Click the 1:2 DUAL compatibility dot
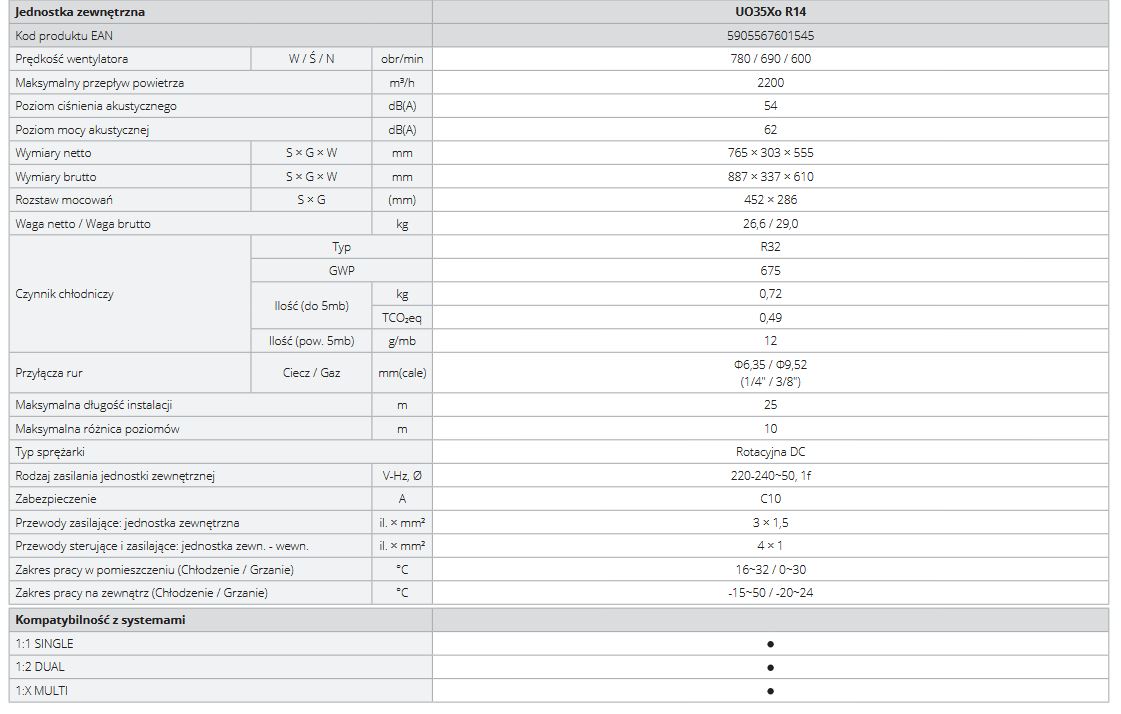The width and height of the screenshot is (1121, 714). click(770, 667)
